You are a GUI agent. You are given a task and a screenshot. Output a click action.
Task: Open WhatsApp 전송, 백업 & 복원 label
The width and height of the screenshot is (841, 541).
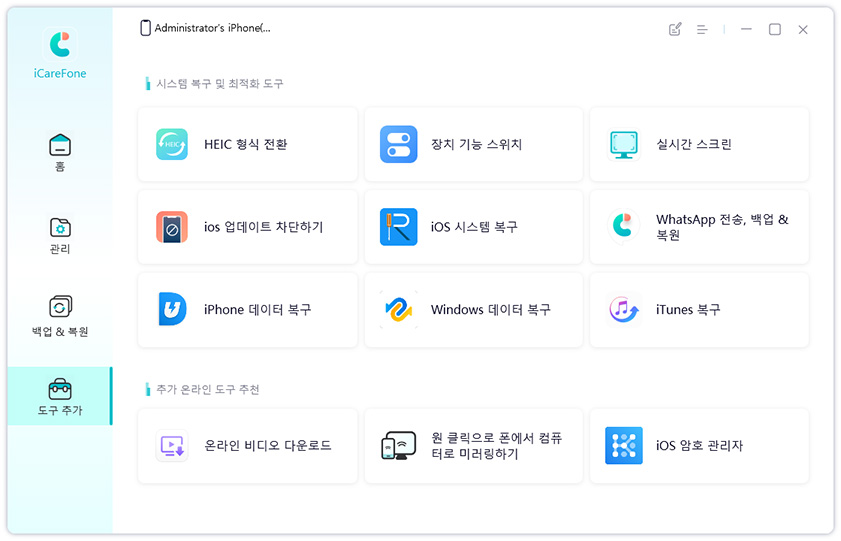coord(722,227)
